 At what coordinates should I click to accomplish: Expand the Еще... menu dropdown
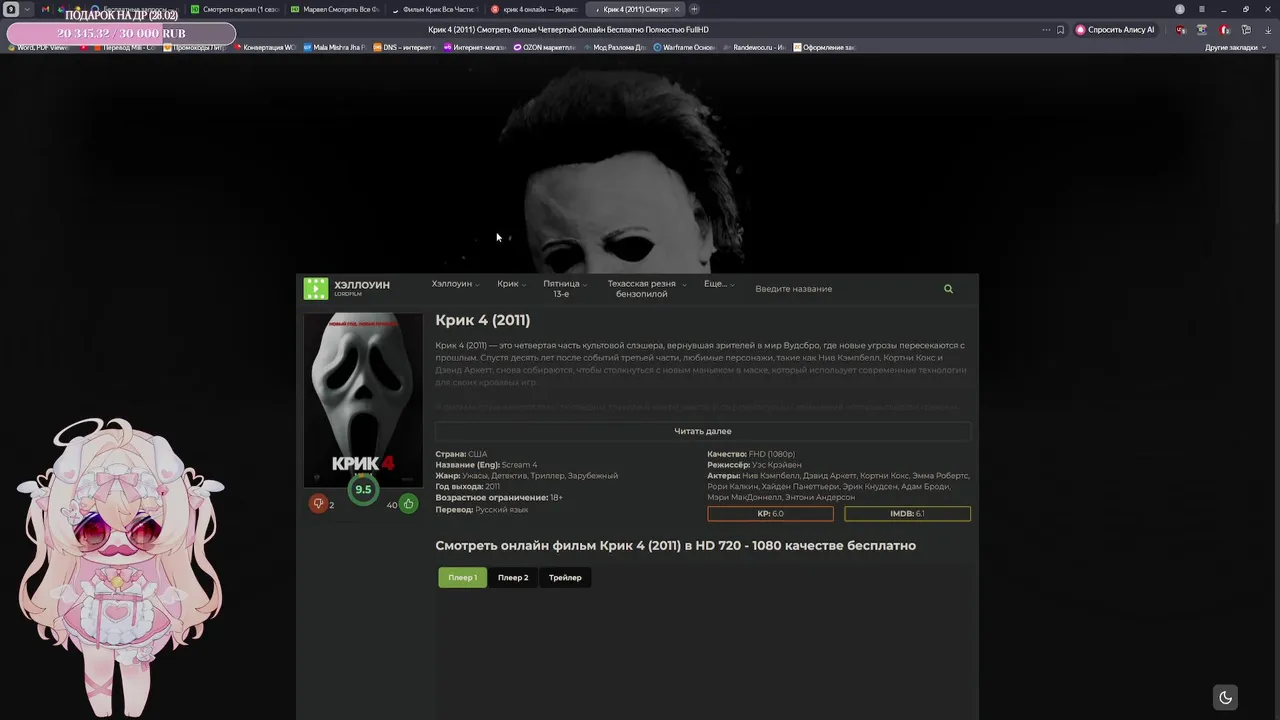coord(719,284)
